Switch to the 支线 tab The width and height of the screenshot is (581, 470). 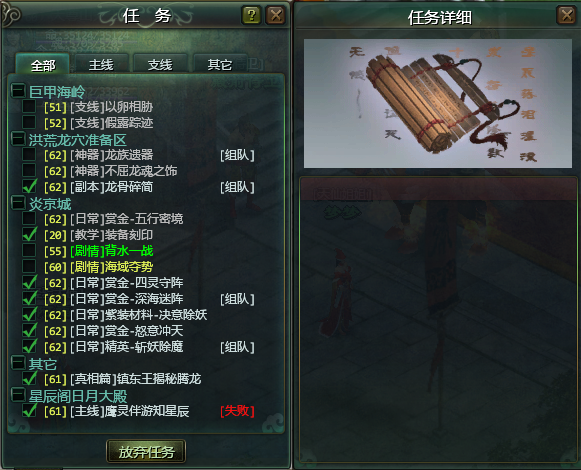tap(160, 64)
